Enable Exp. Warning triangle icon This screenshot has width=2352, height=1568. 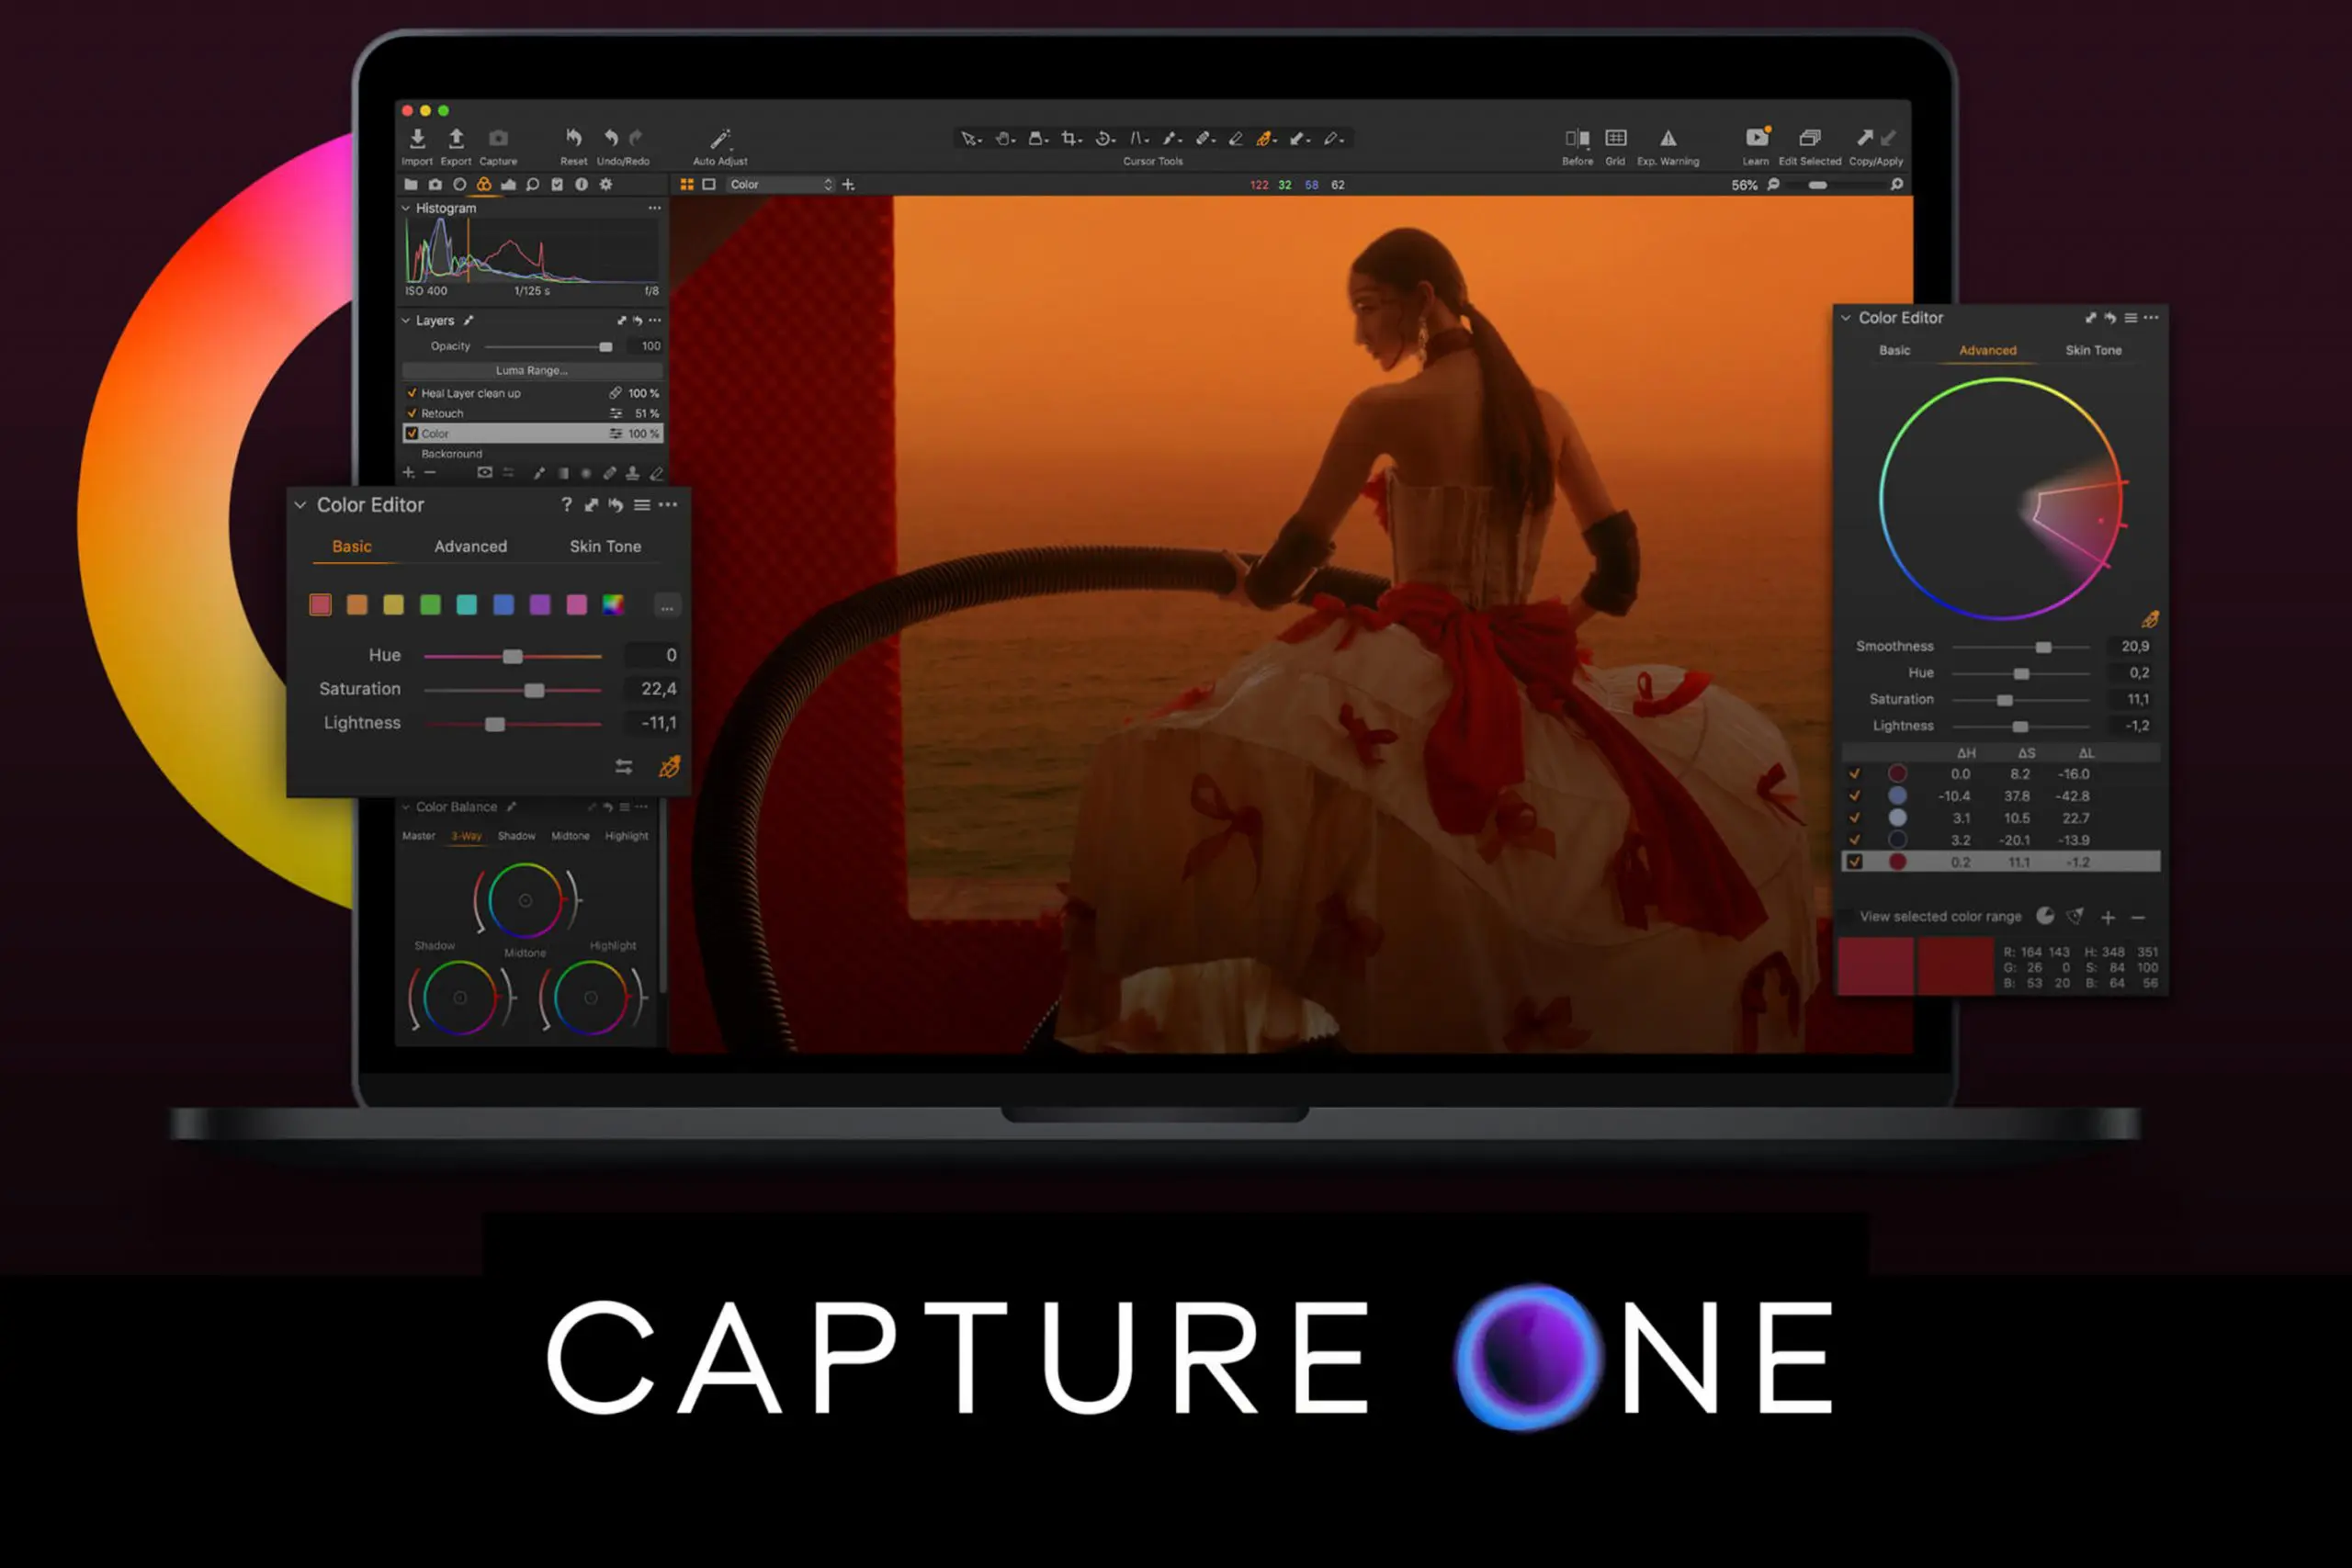(x=1668, y=138)
